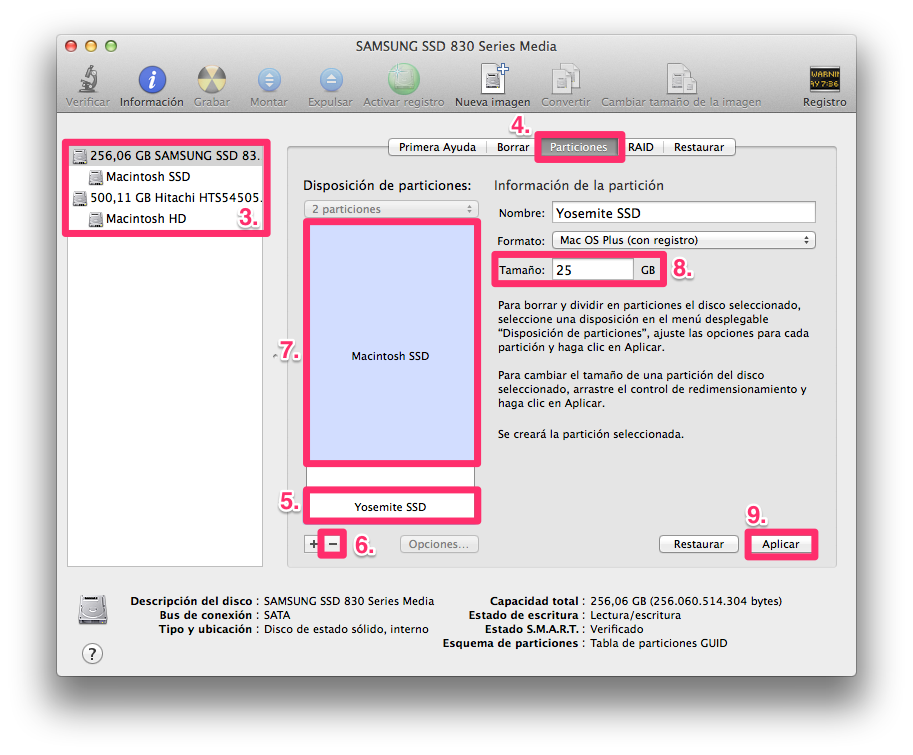Click the Expulsar eject icon

coord(331,80)
